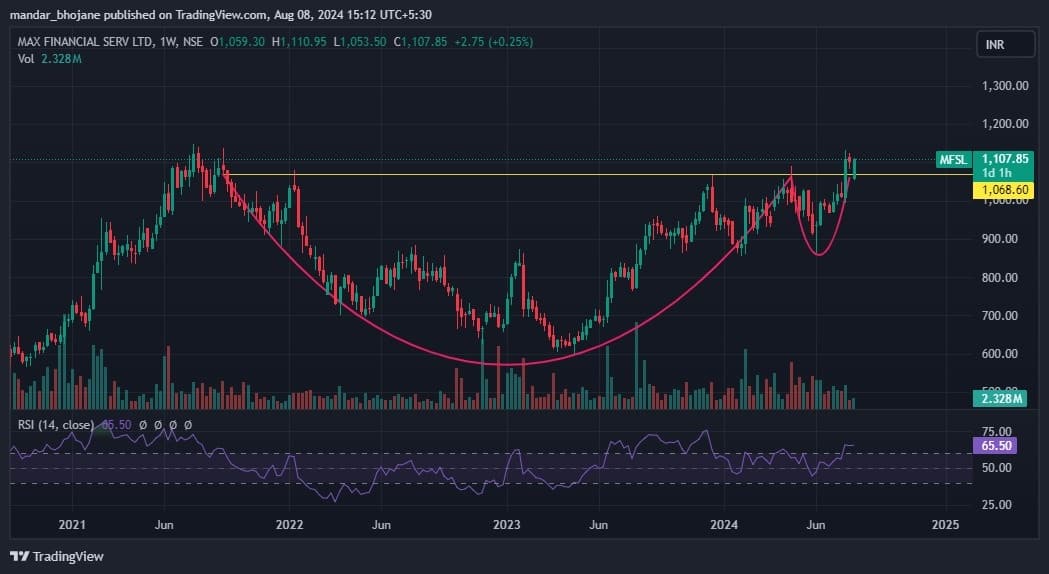Click the RSI (14, close) indicator label
This screenshot has width=1049, height=574.
click(56, 425)
